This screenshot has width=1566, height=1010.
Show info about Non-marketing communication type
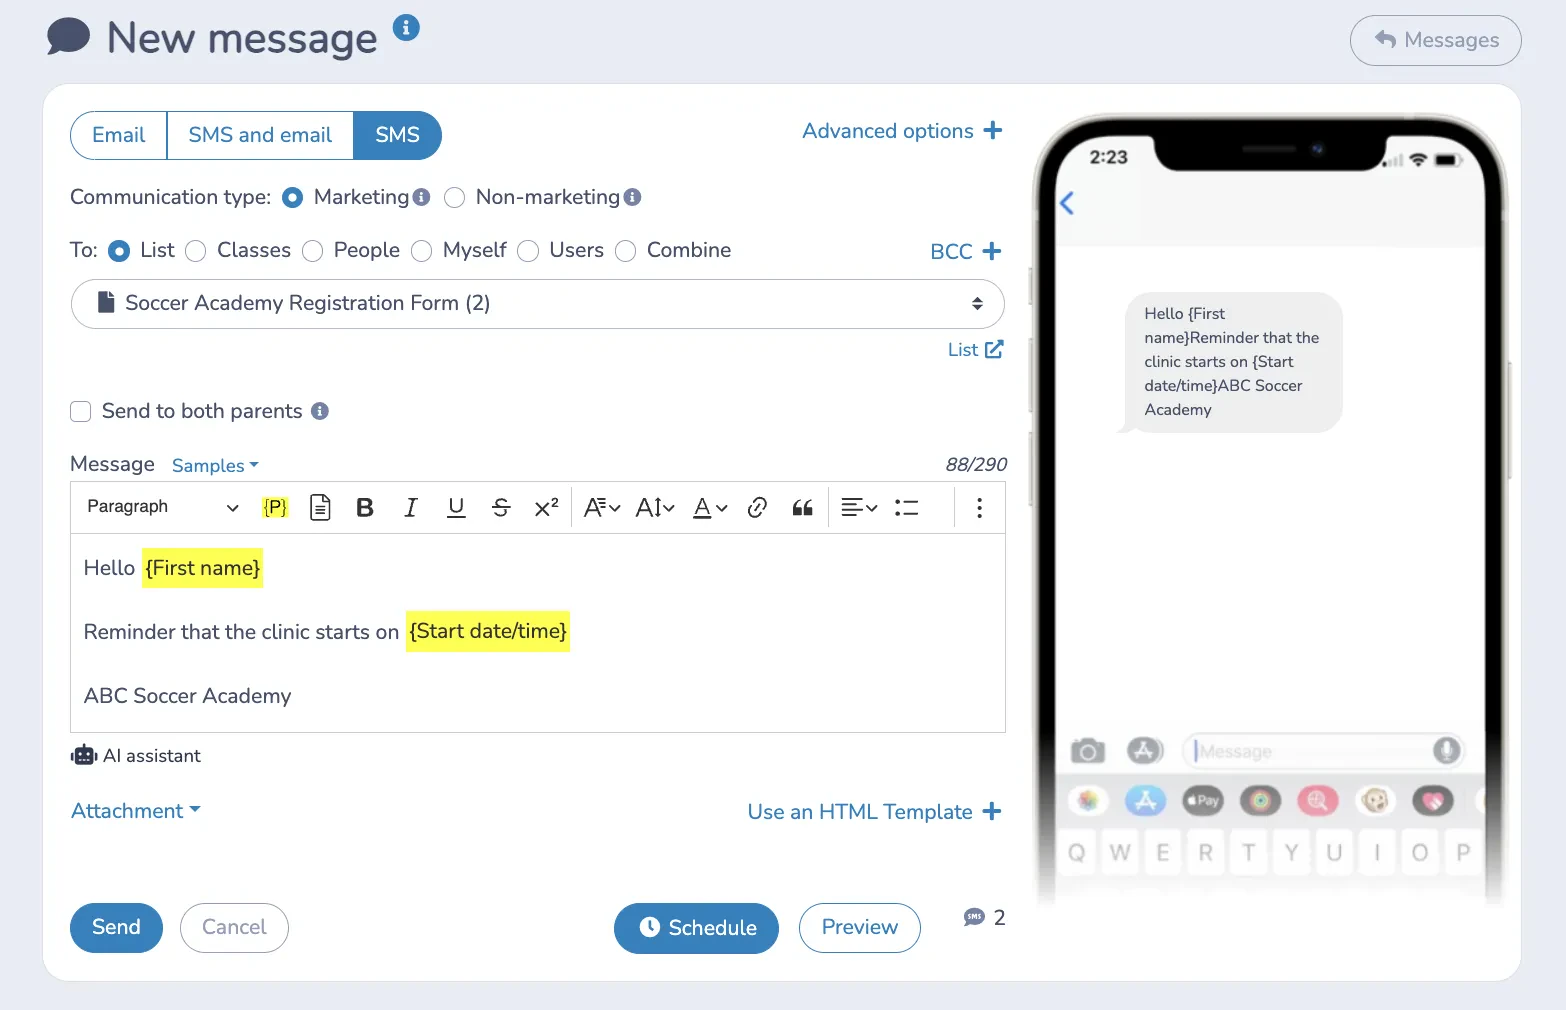[x=632, y=197]
